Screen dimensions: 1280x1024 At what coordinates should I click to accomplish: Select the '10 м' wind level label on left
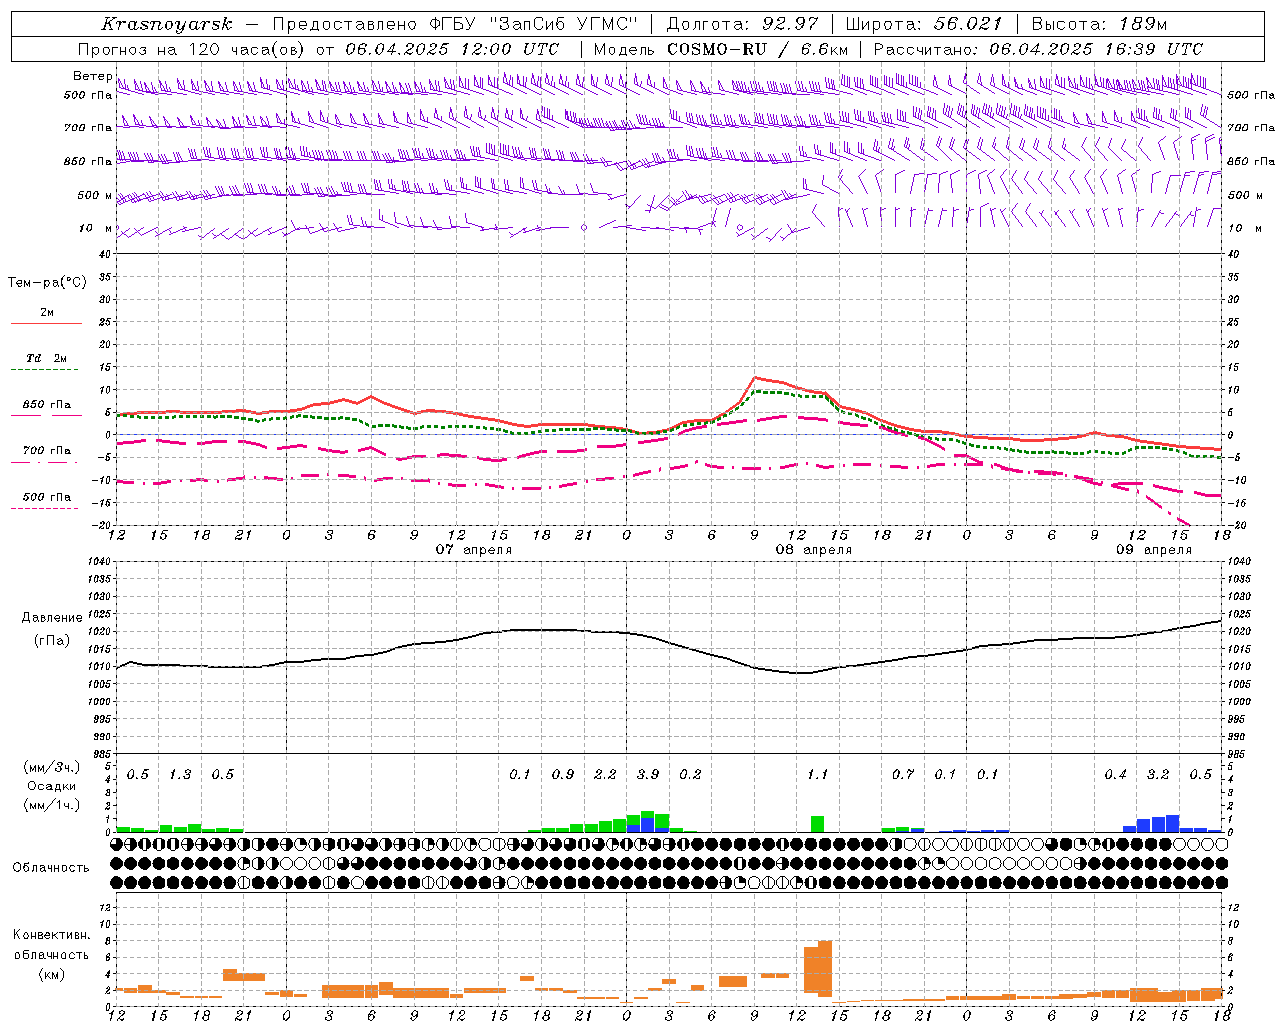(x=95, y=228)
